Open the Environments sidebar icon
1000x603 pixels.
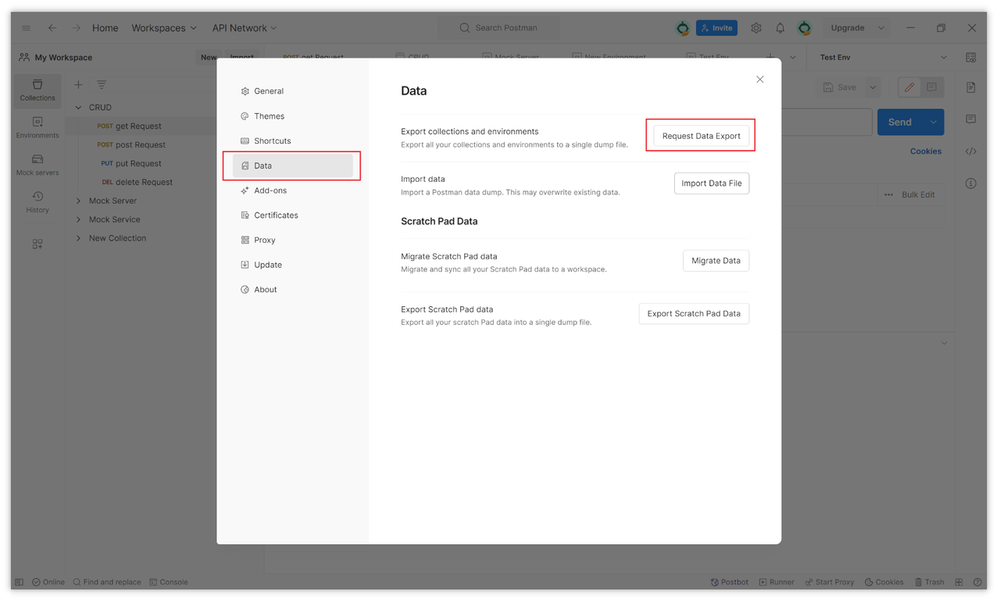tap(37, 127)
